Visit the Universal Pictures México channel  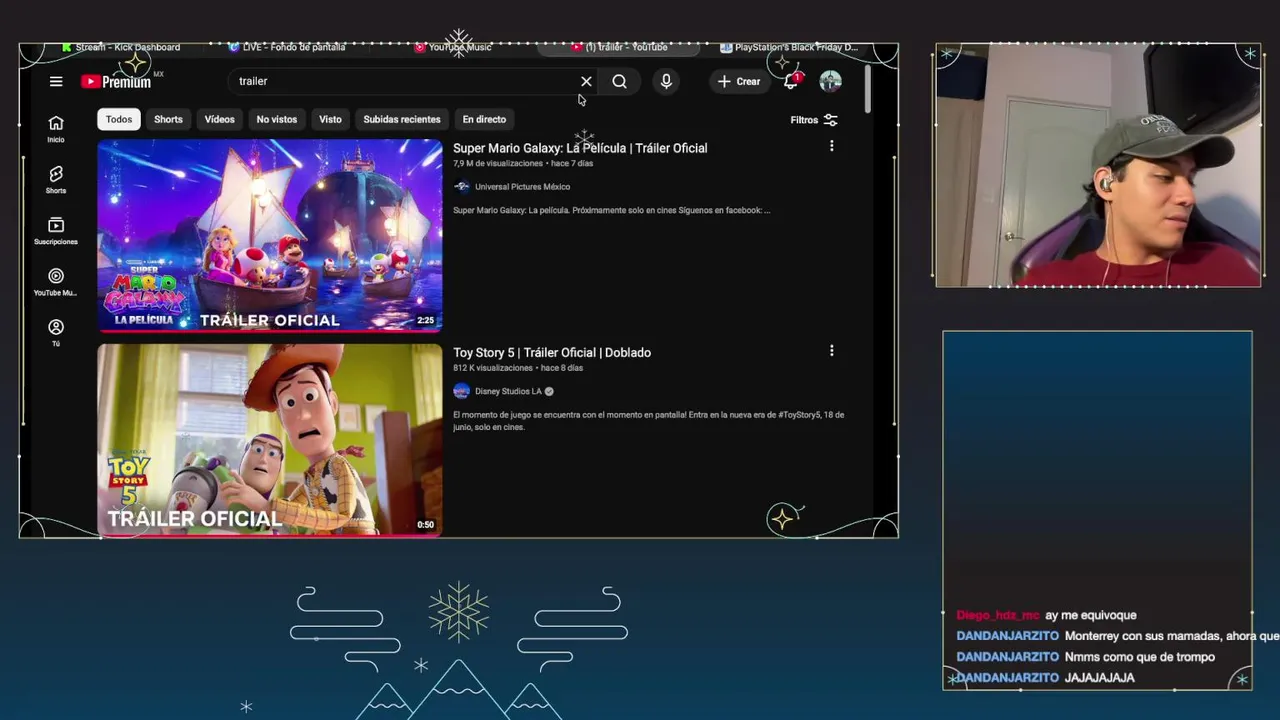point(522,187)
